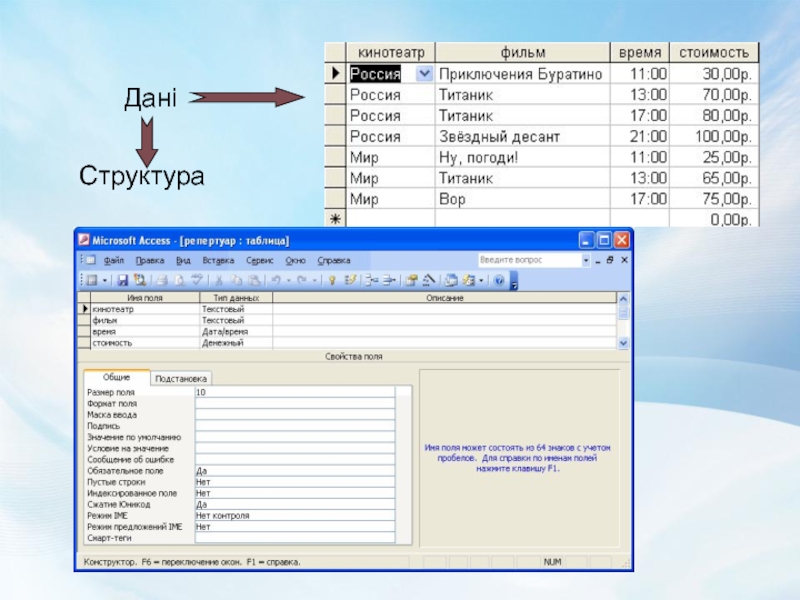Switch to the Подстановка tab
Image resolution: width=800 pixels, height=600 pixels.
click(x=181, y=379)
